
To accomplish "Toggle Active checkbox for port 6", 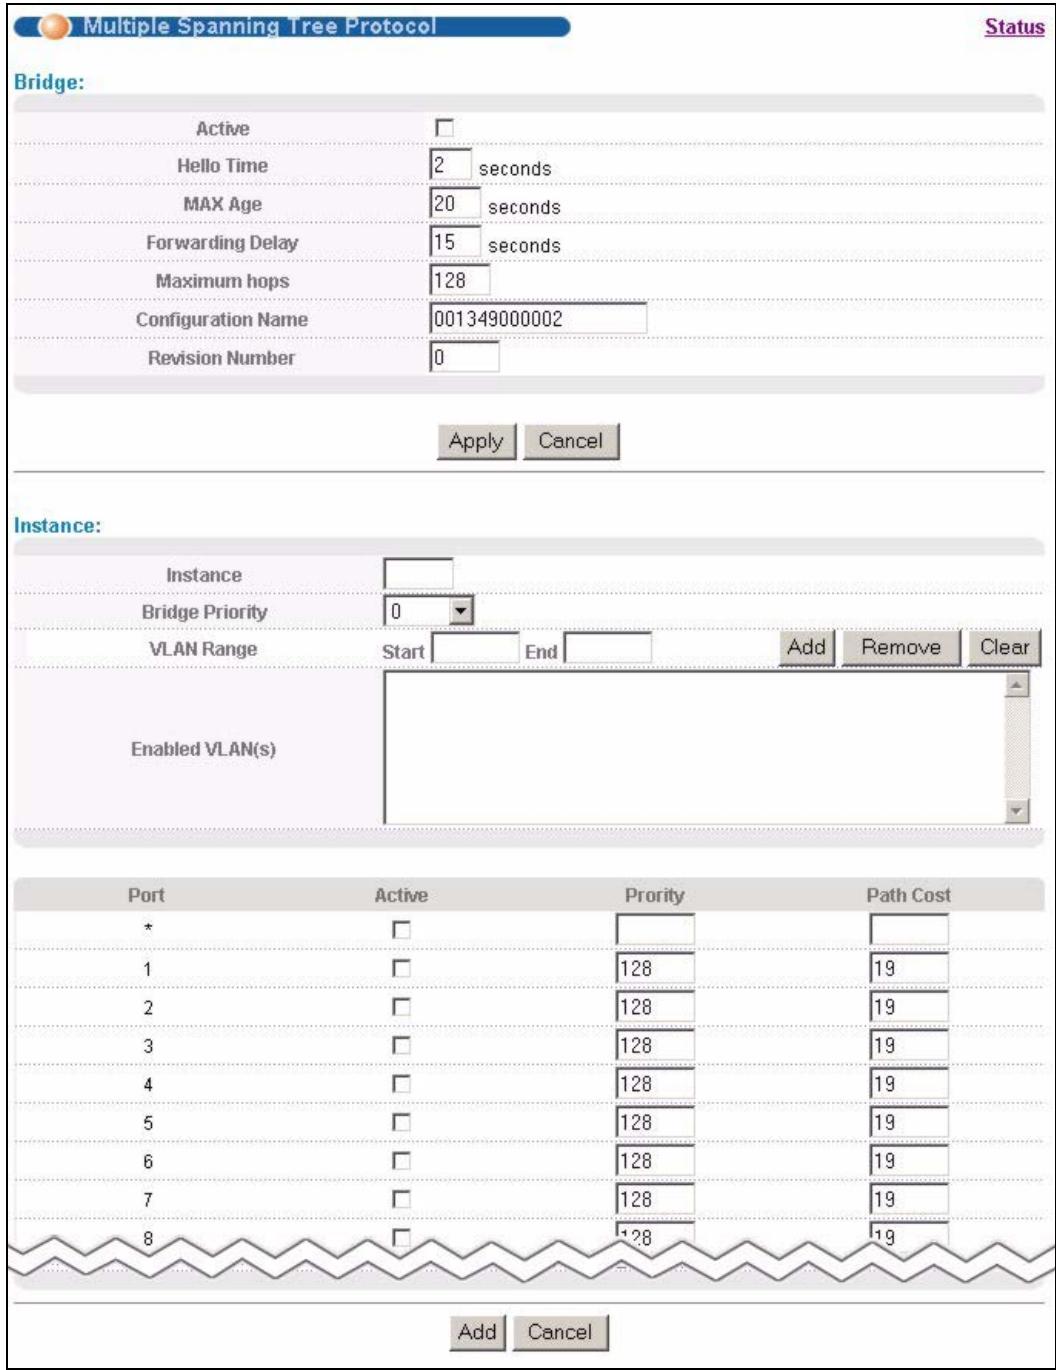I will (402, 1160).
